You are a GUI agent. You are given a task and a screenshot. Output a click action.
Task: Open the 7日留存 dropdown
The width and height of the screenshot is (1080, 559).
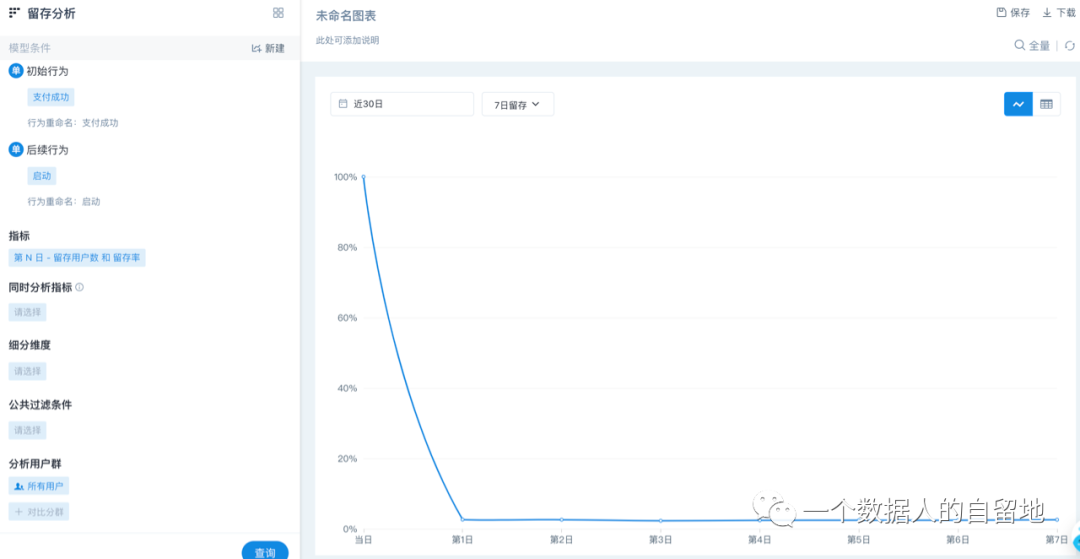point(518,104)
